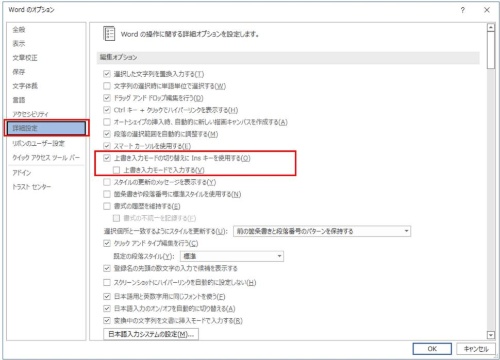
Task: Enable 文字列の選択時に単語単位で選択する checkbox
Action: [107, 86]
